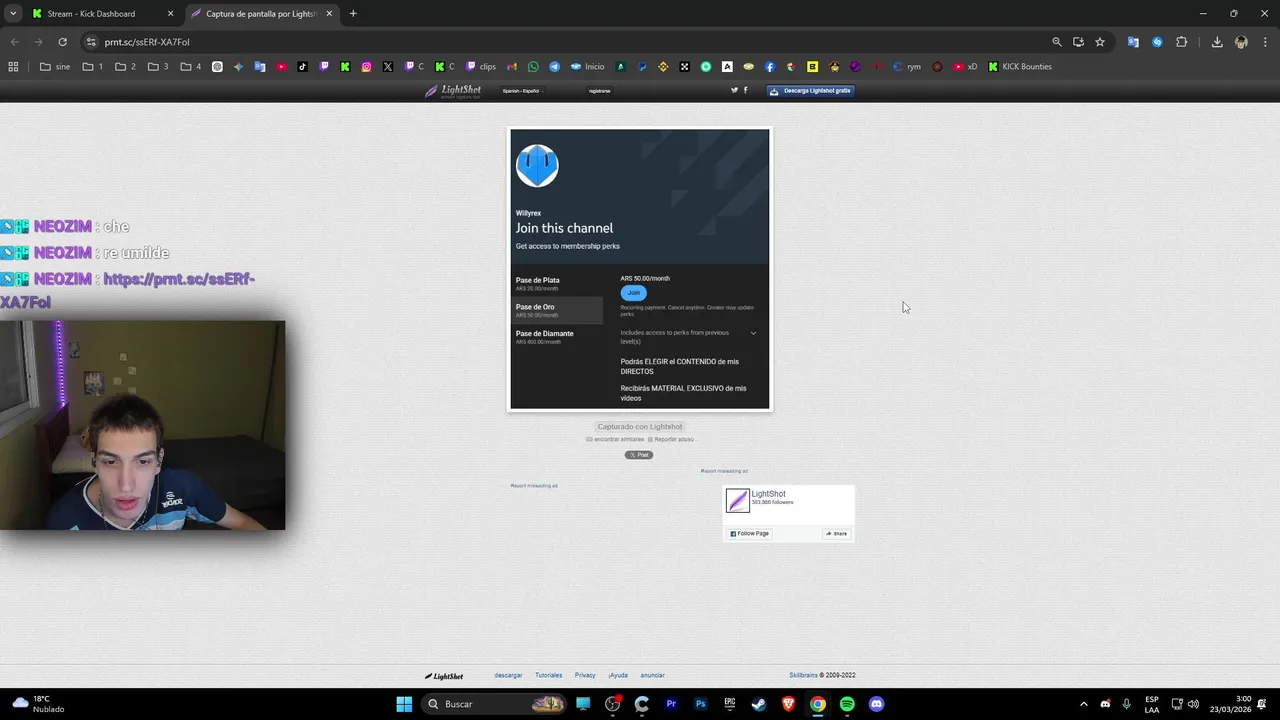This screenshot has height=720, width=1280.
Task: Click the Lightshot screenshot image
Action: pyautogui.click(x=640, y=269)
